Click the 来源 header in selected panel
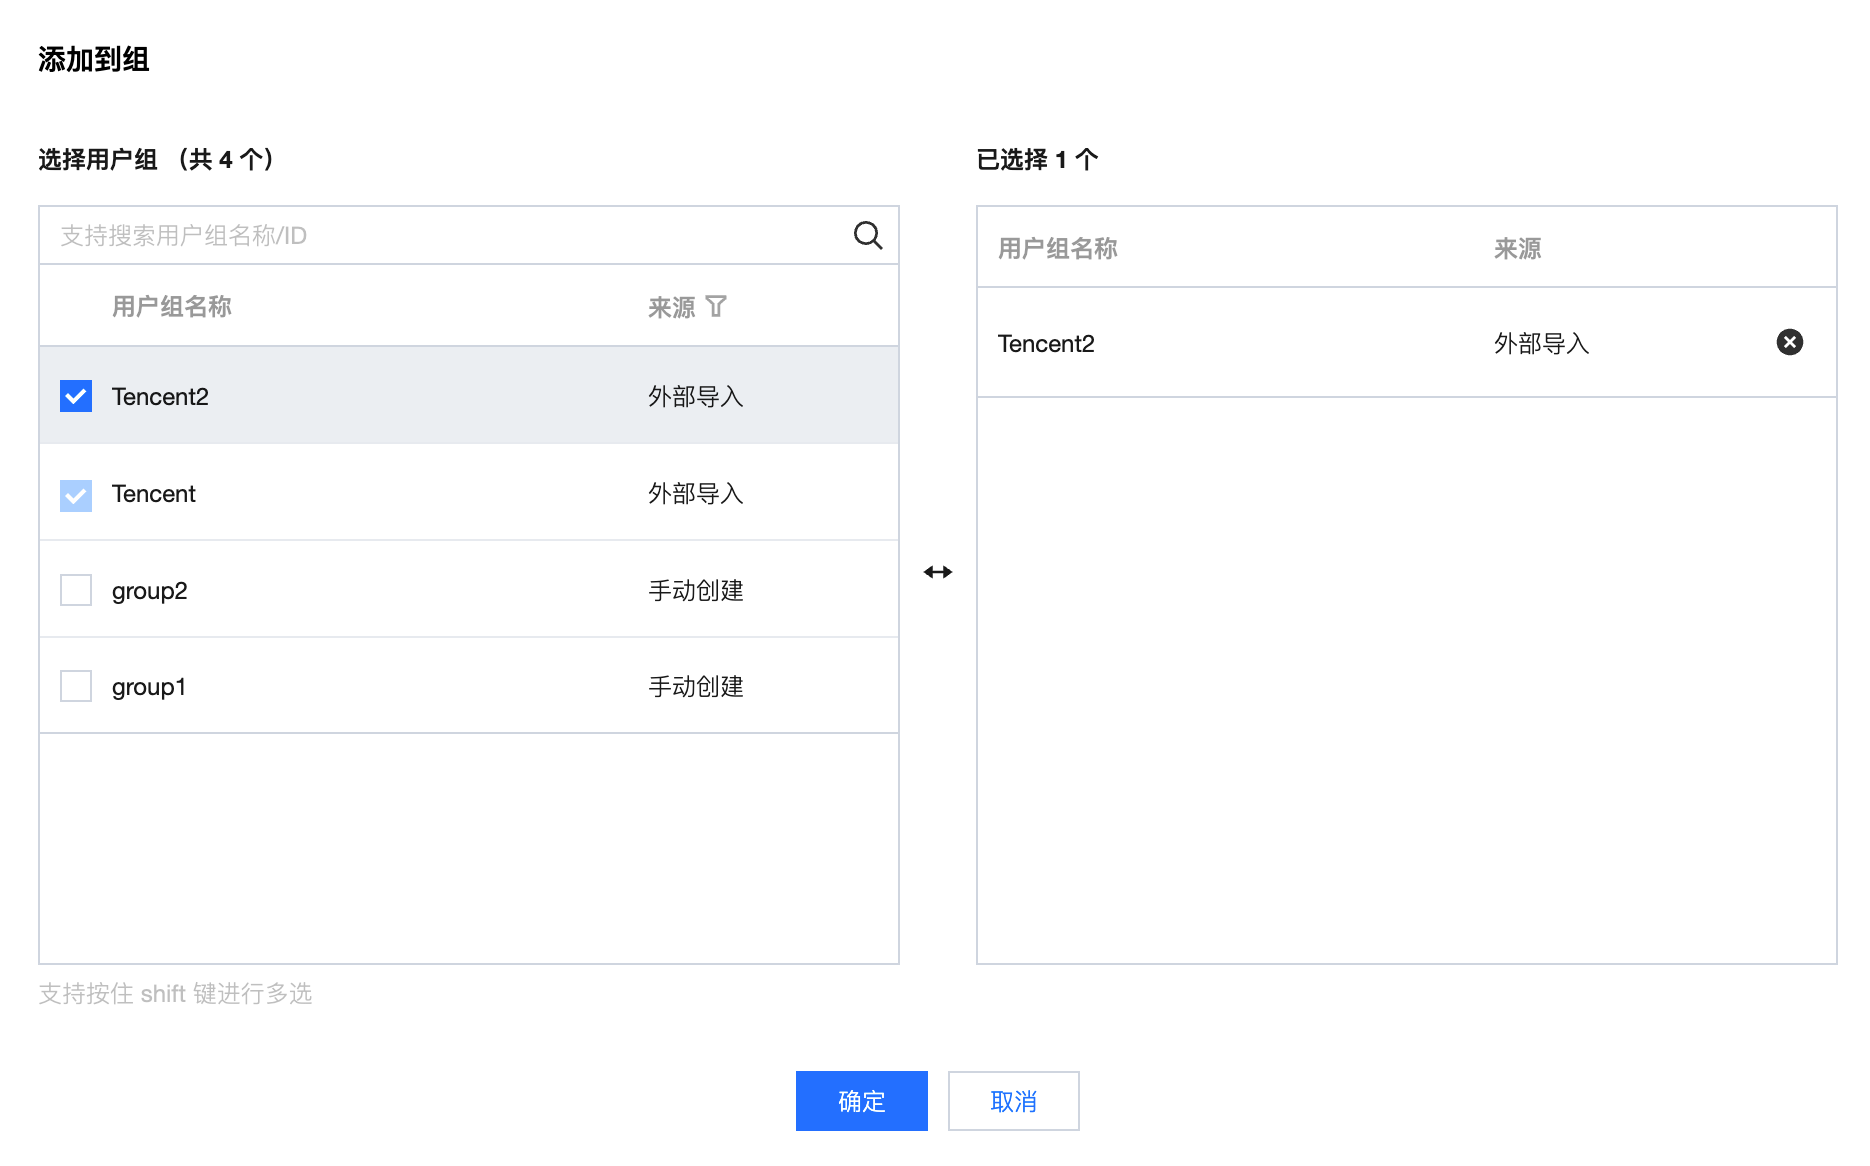 (1517, 249)
